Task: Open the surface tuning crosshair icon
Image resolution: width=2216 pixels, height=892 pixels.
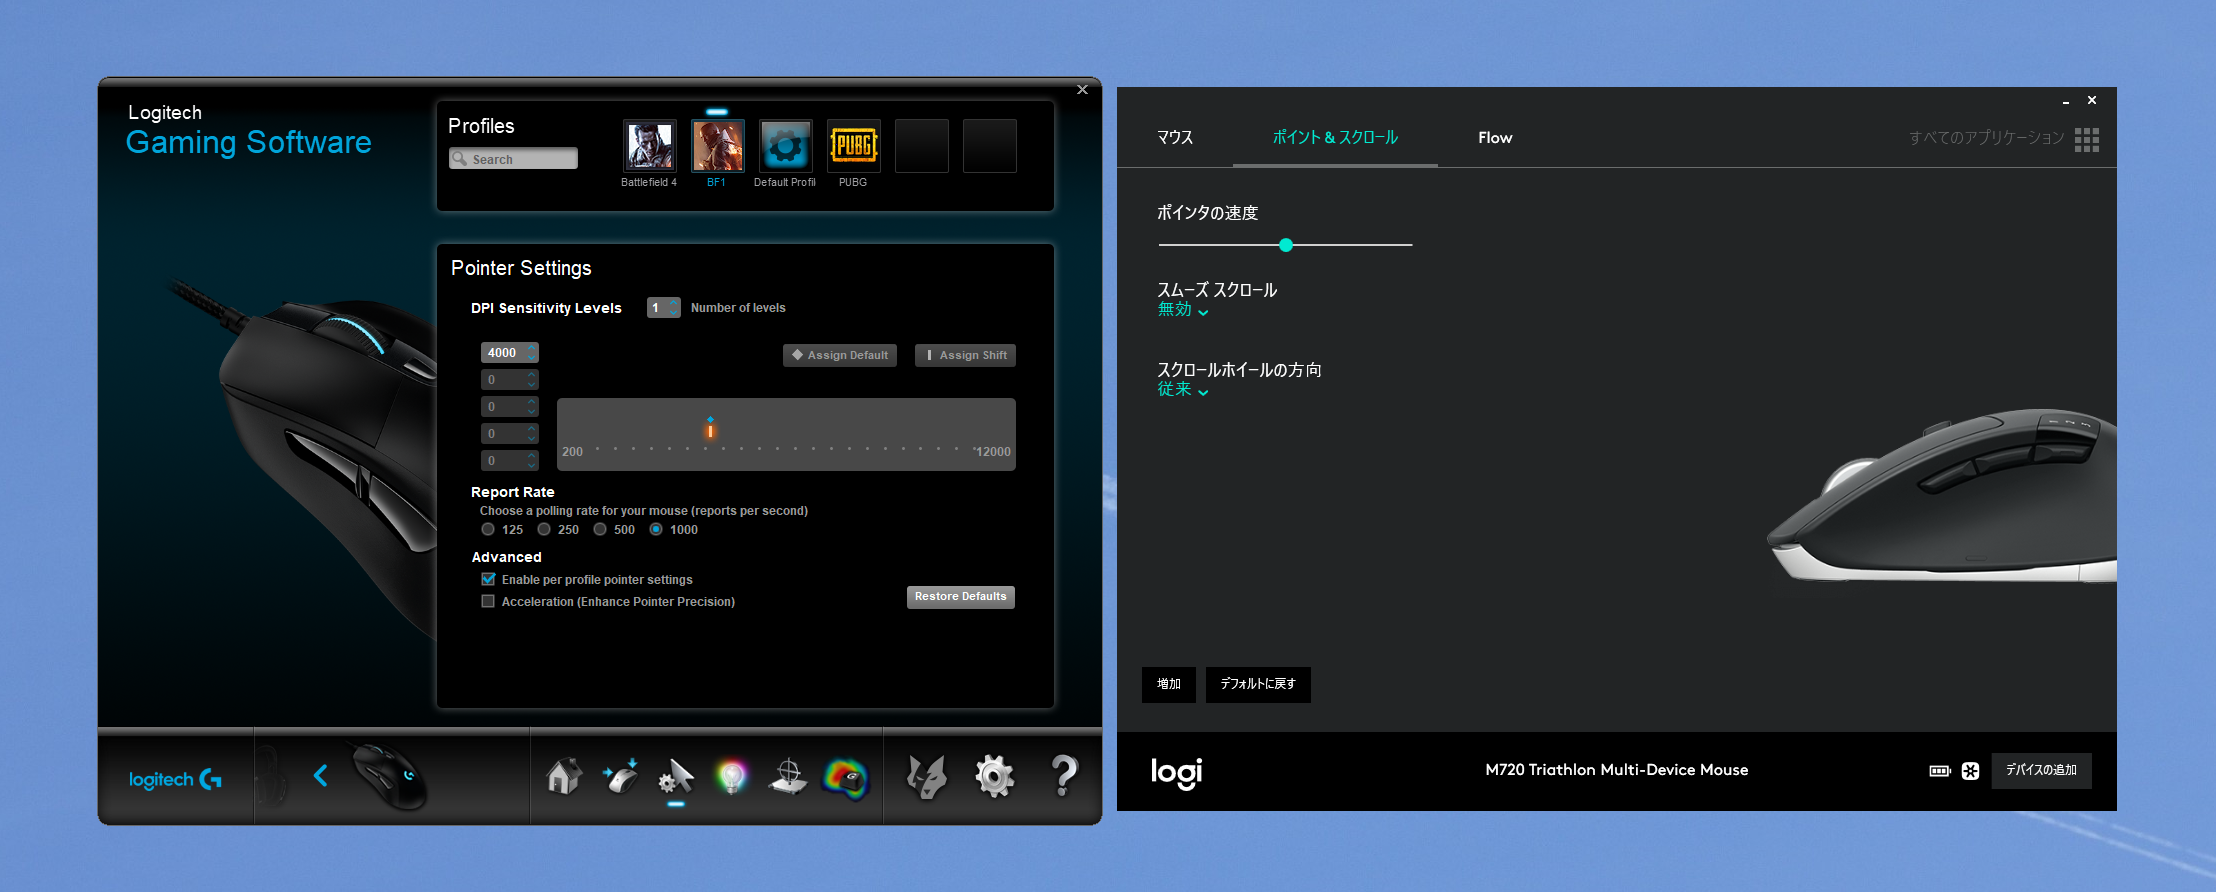Action: coord(788,777)
